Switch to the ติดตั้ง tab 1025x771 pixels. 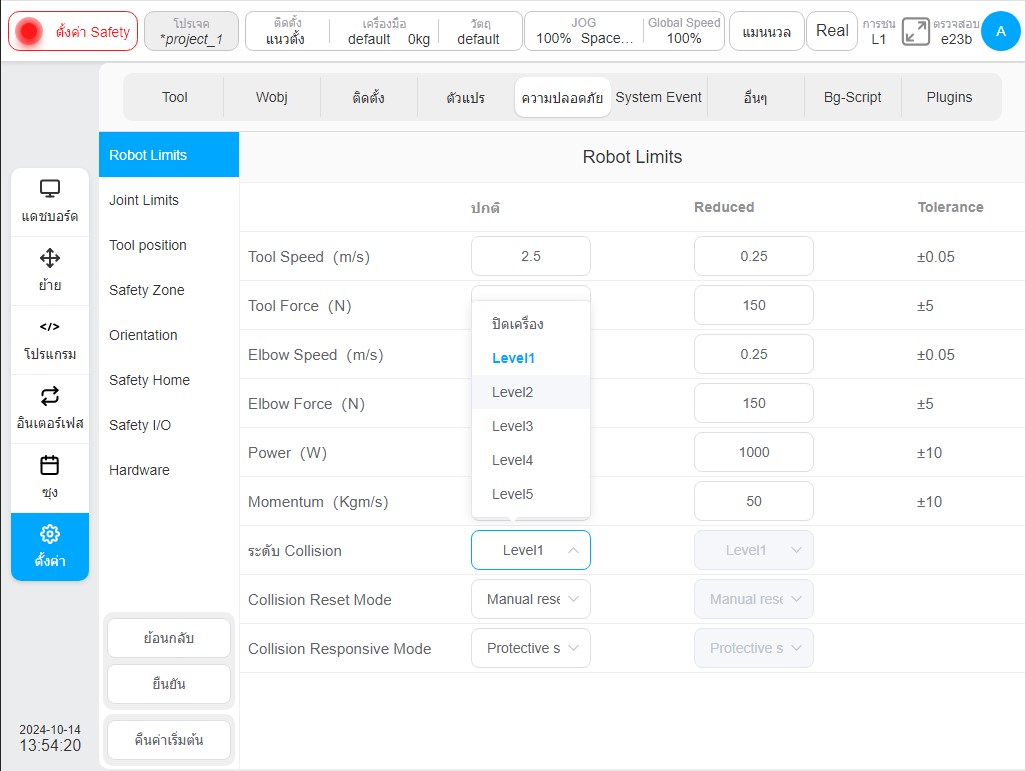pyautogui.click(x=368, y=97)
